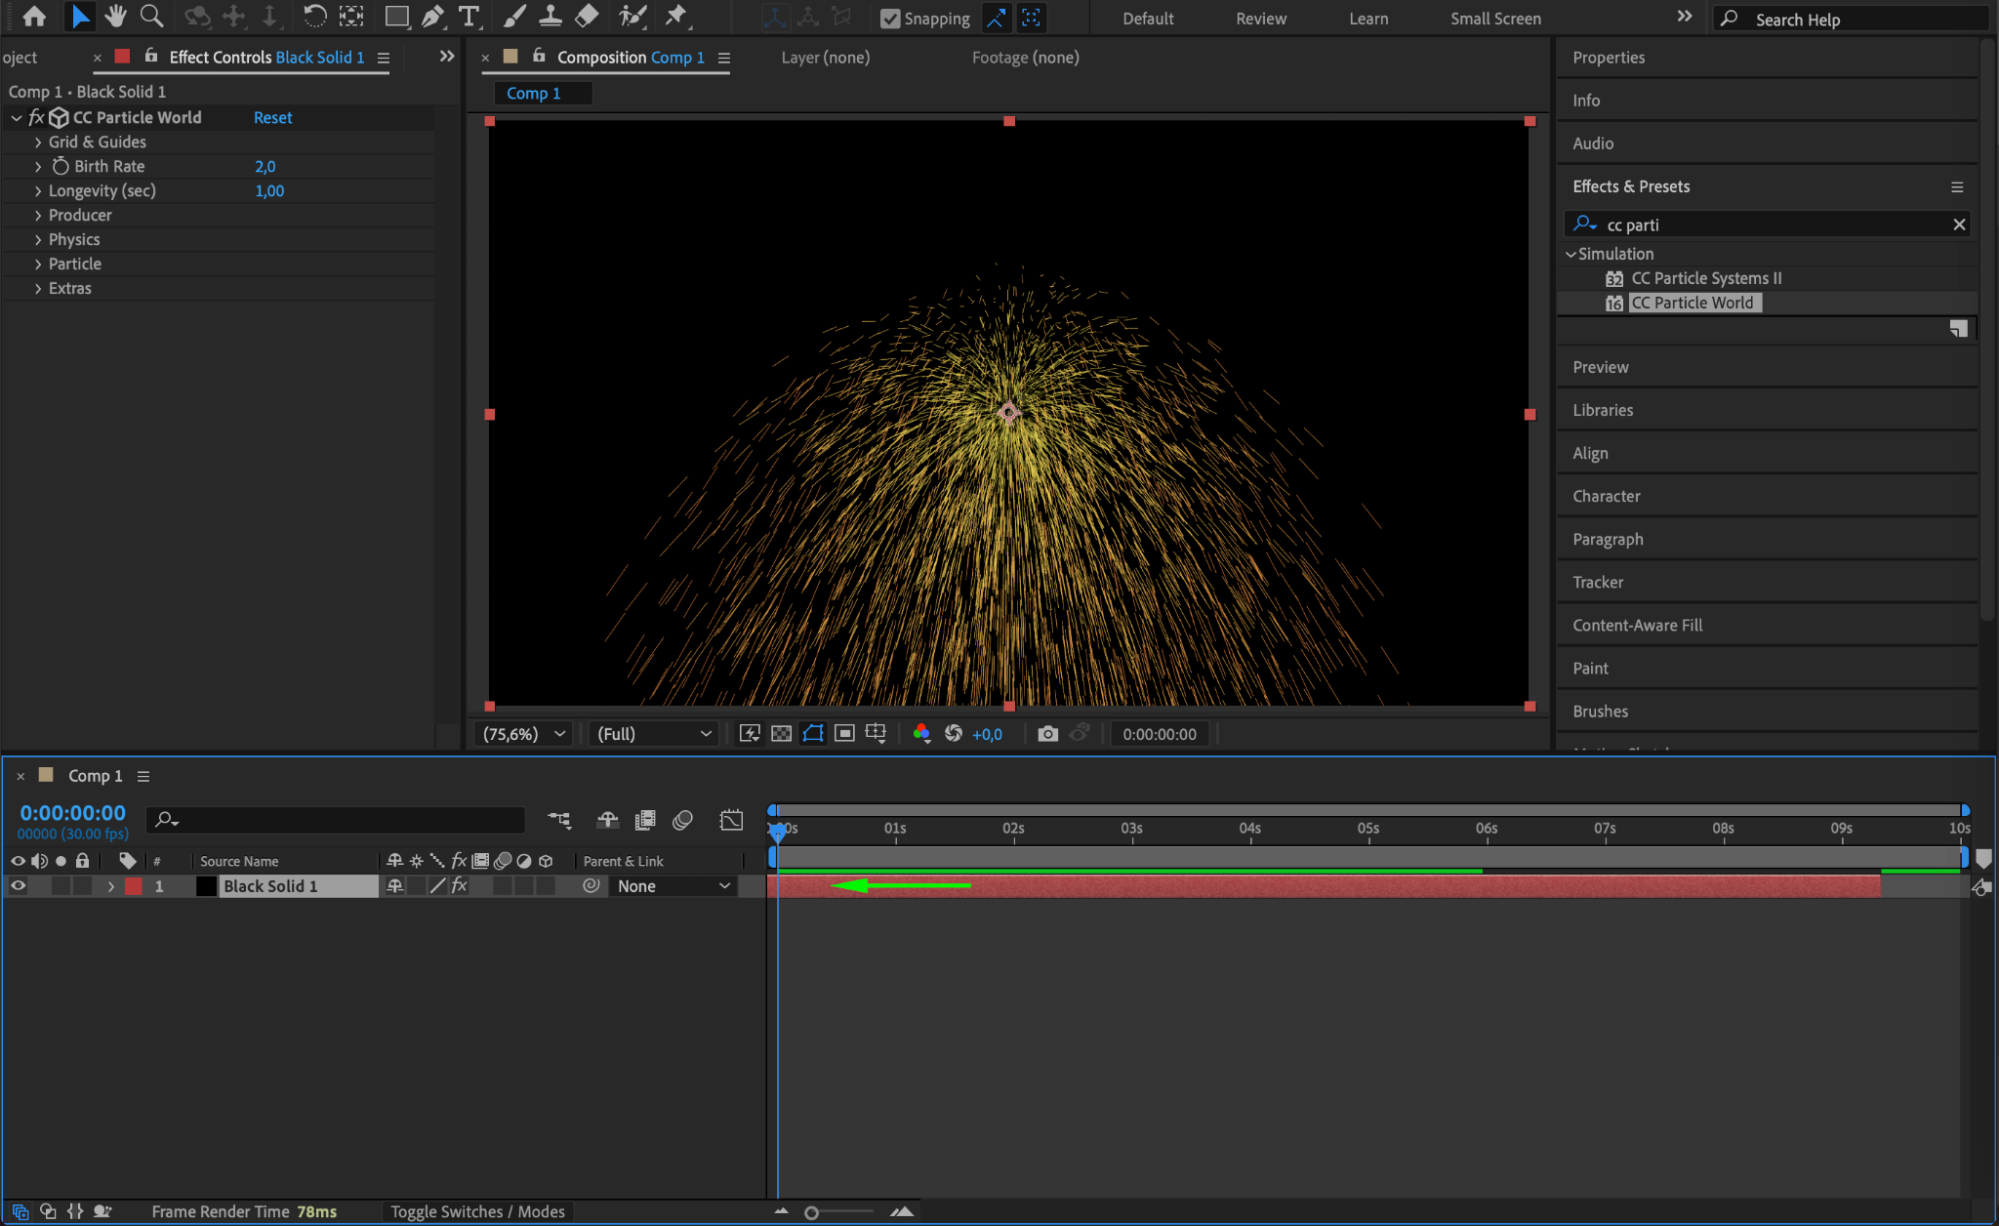The height and width of the screenshot is (1226, 1999).
Task: Click the Home icon
Action: point(34,17)
